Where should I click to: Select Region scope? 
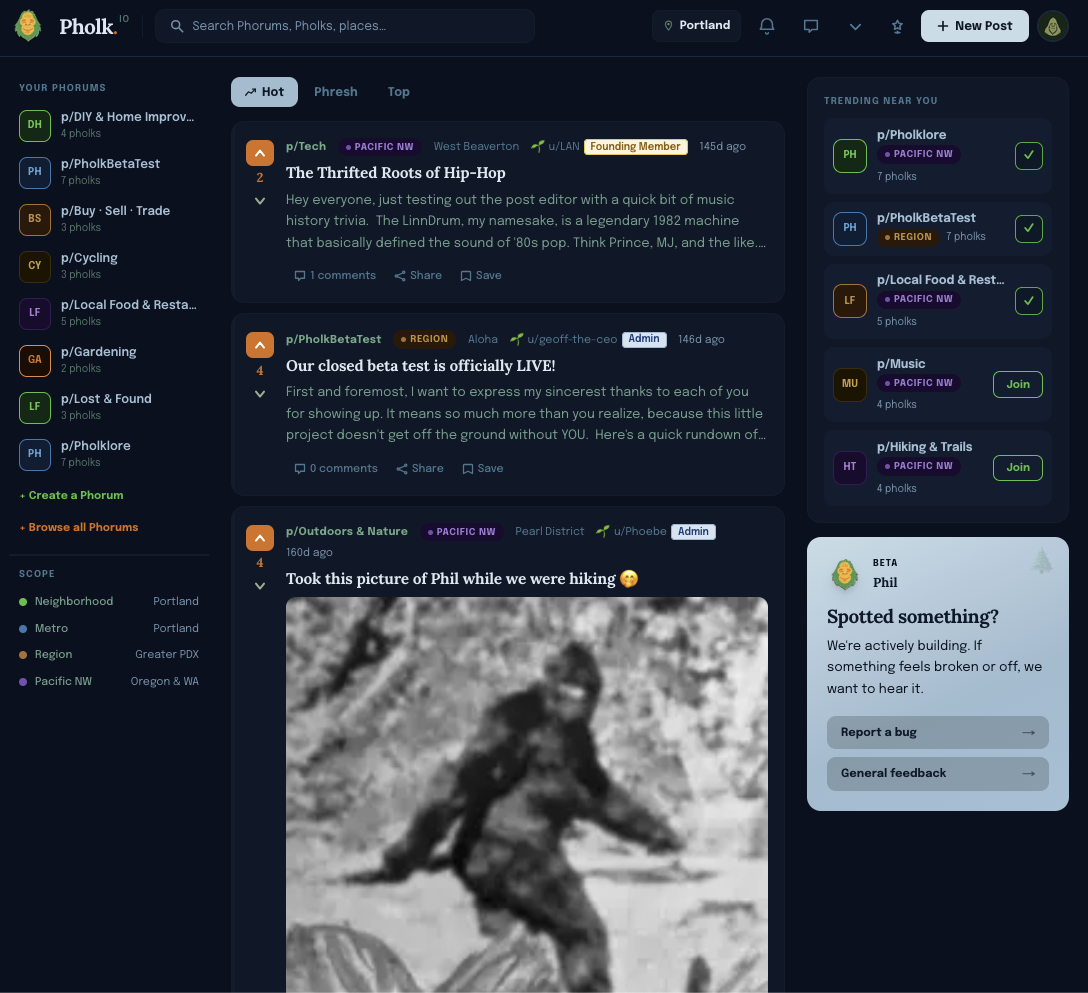click(x=109, y=654)
